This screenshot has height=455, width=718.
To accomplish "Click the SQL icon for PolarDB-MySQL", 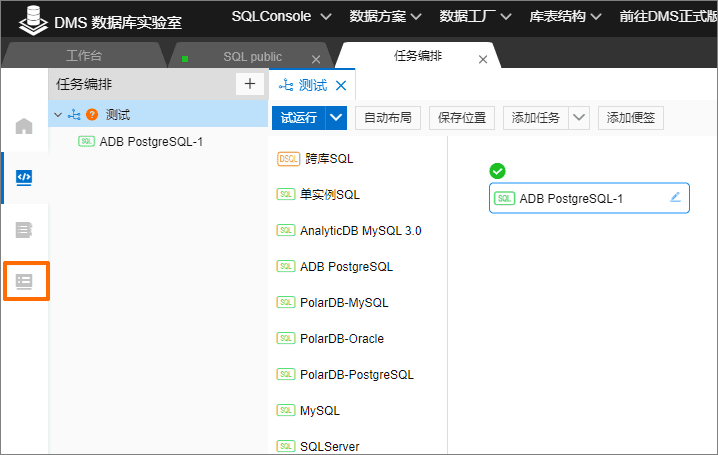I will 286,303.
